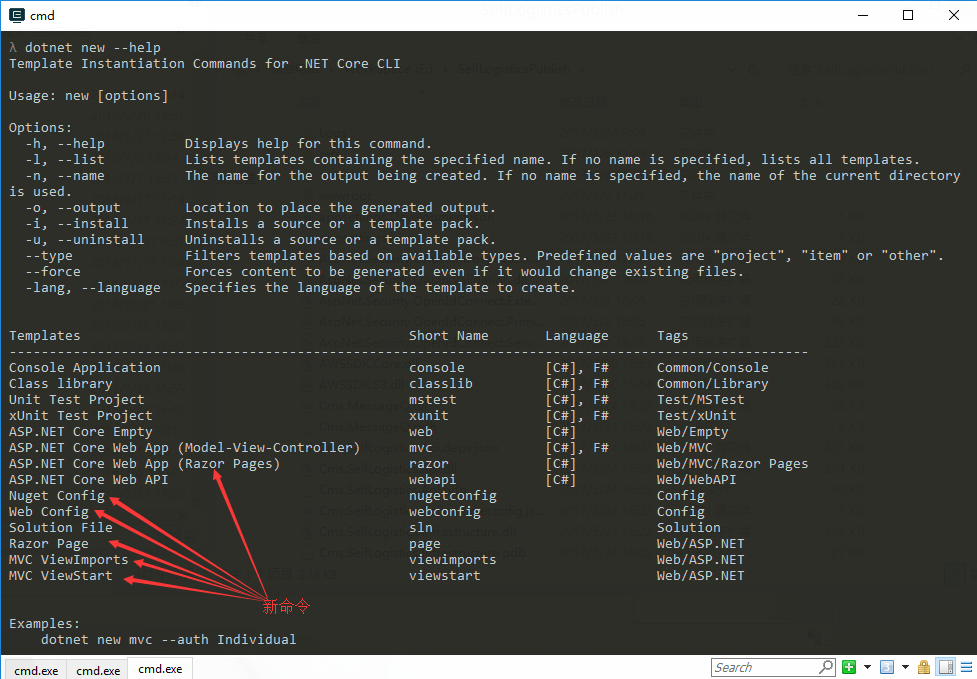Open a new console with the green plus
This screenshot has width=977, height=679.
(x=849, y=667)
